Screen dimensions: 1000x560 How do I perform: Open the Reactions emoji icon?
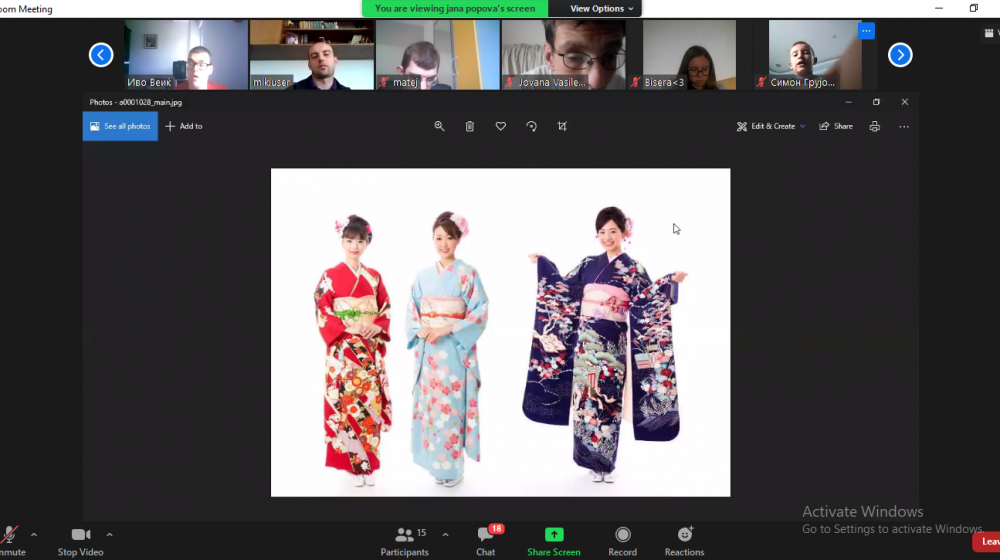684,535
